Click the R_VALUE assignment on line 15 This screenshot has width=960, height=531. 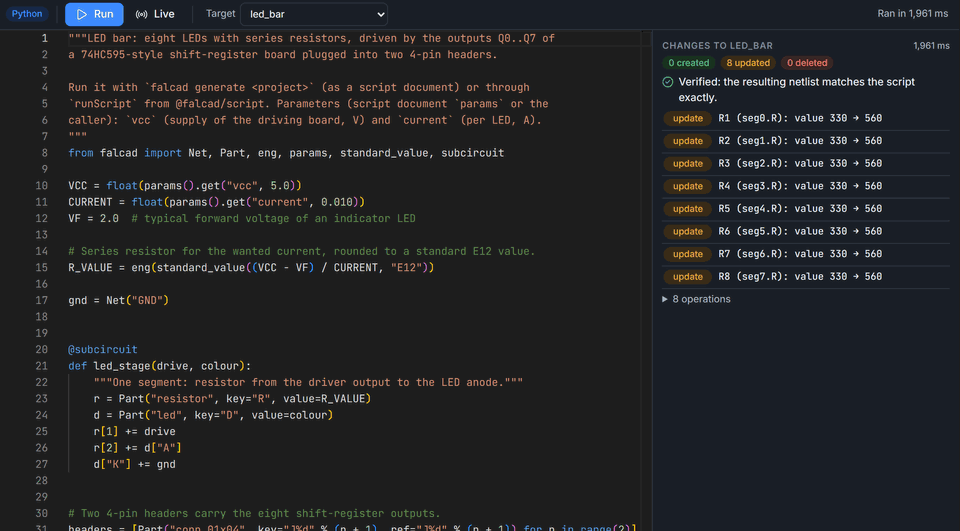pos(251,268)
